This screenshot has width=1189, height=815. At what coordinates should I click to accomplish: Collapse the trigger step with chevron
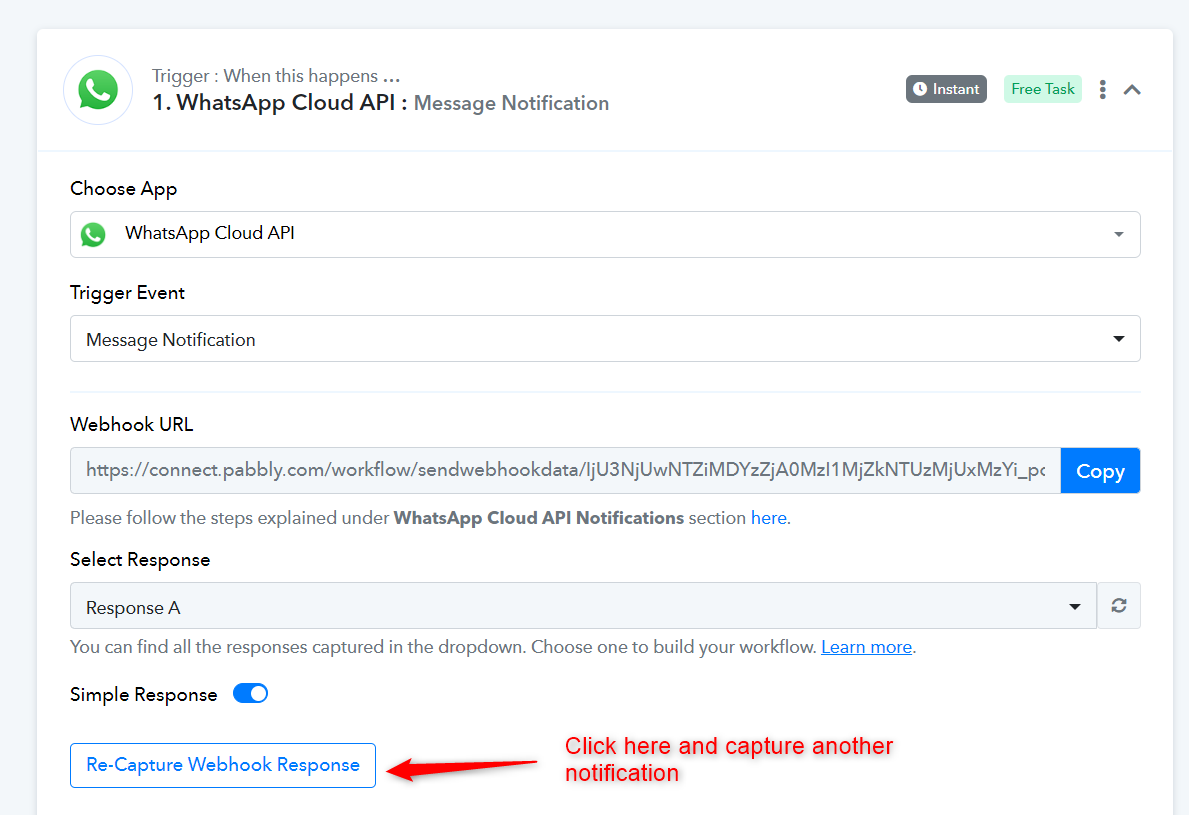1132,89
